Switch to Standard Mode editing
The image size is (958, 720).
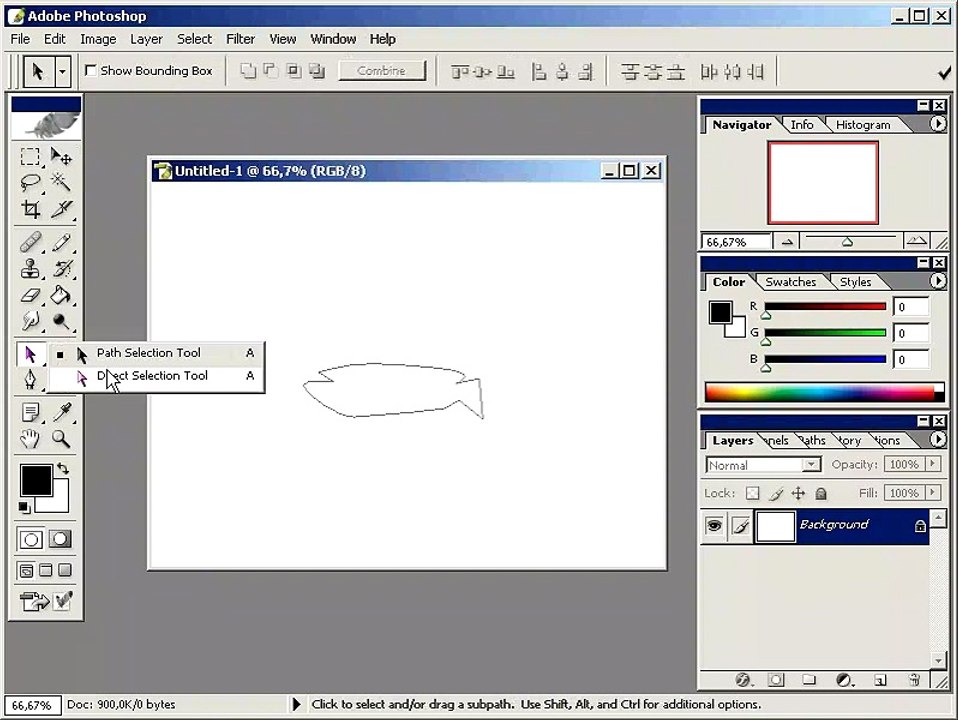coord(31,539)
